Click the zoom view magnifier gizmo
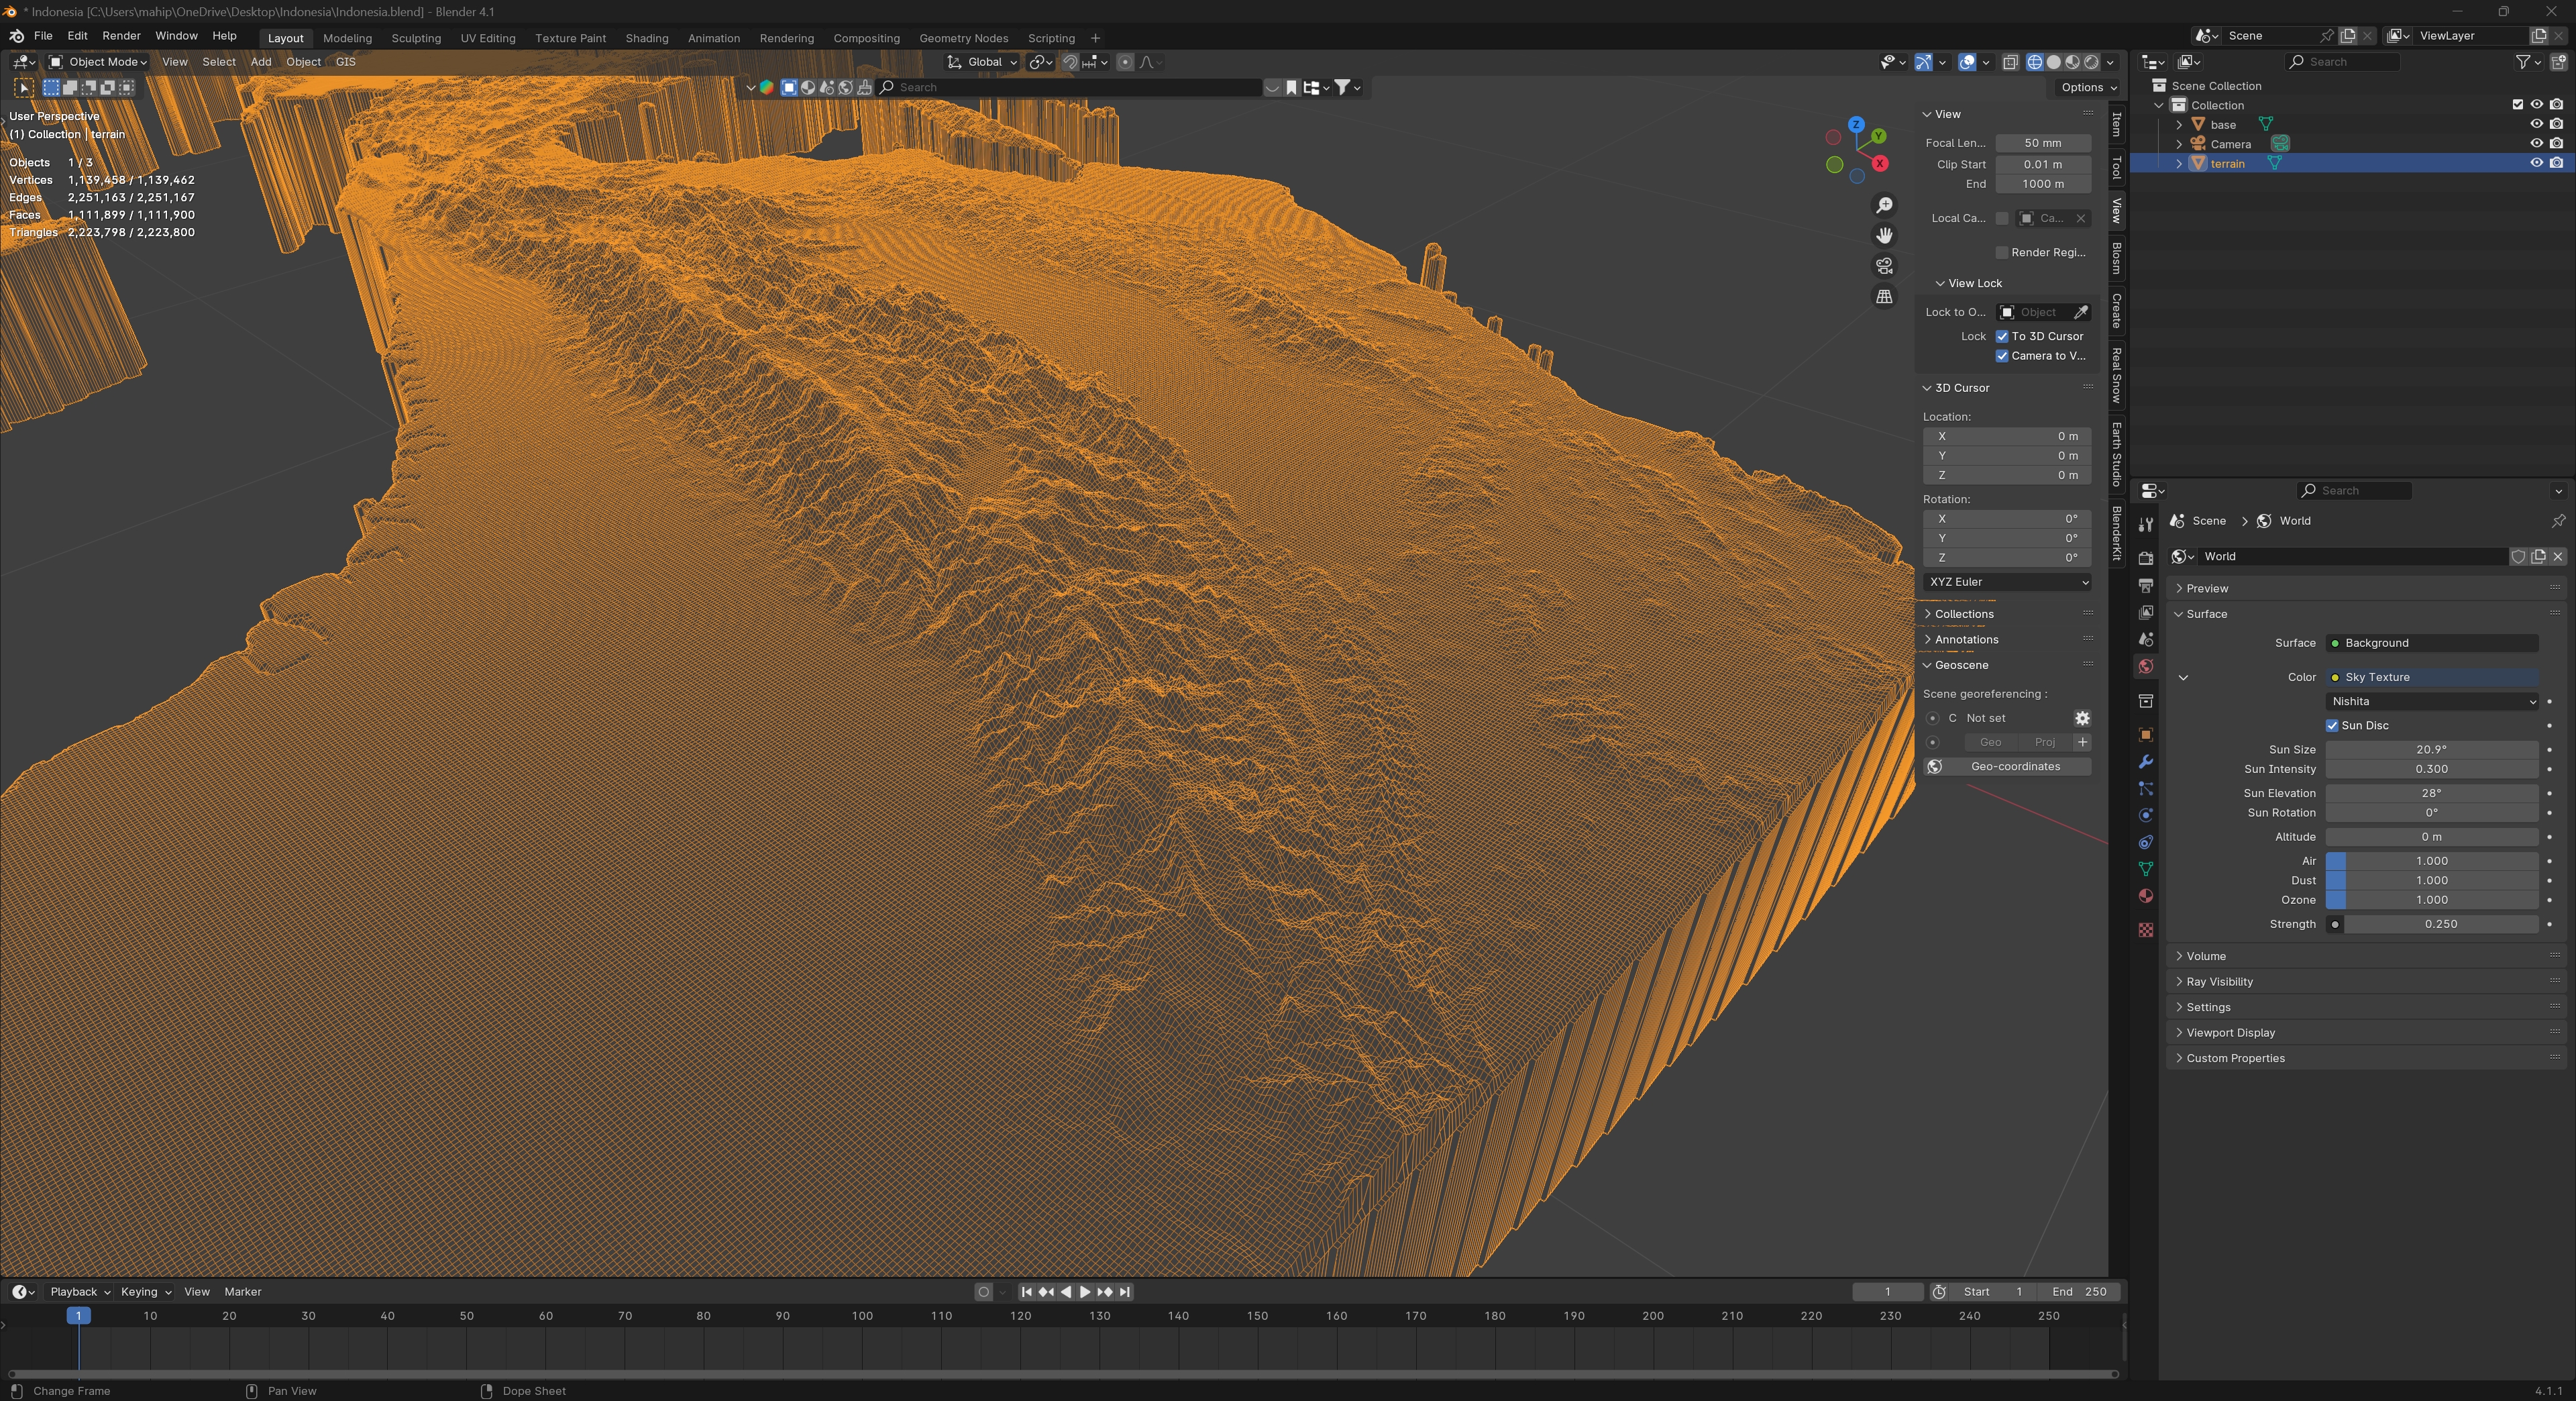 [x=1884, y=205]
